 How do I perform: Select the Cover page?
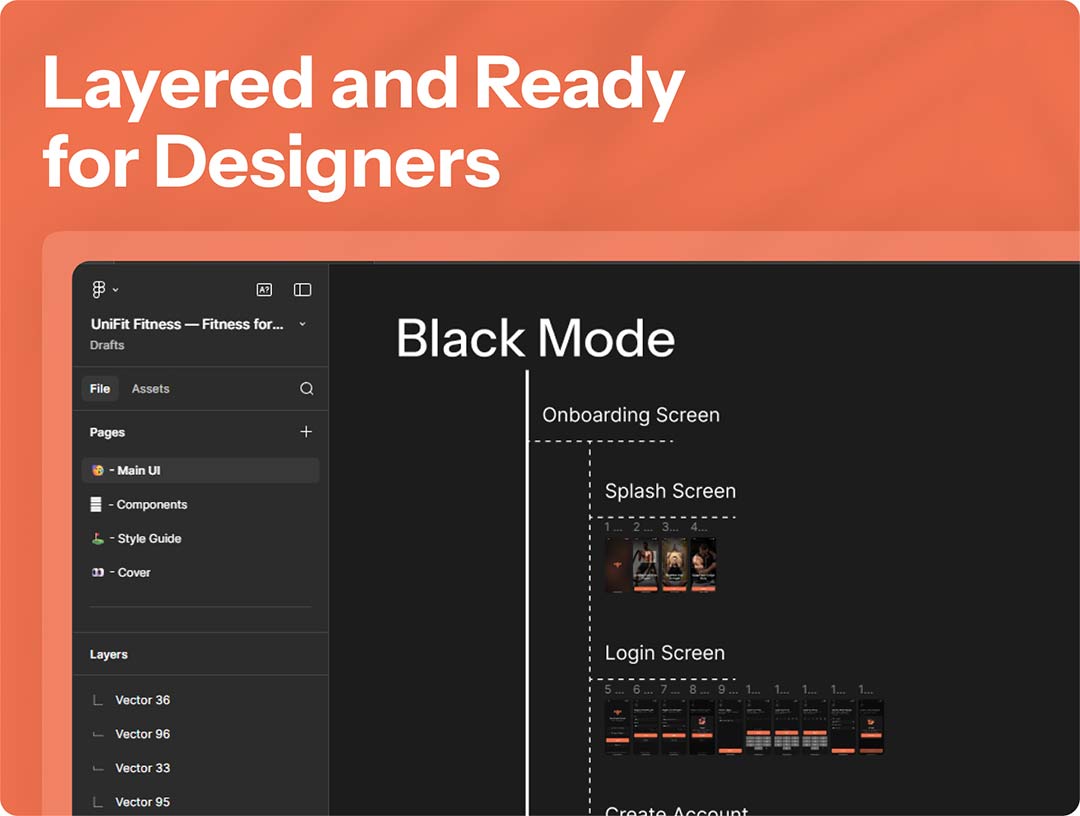(x=133, y=573)
